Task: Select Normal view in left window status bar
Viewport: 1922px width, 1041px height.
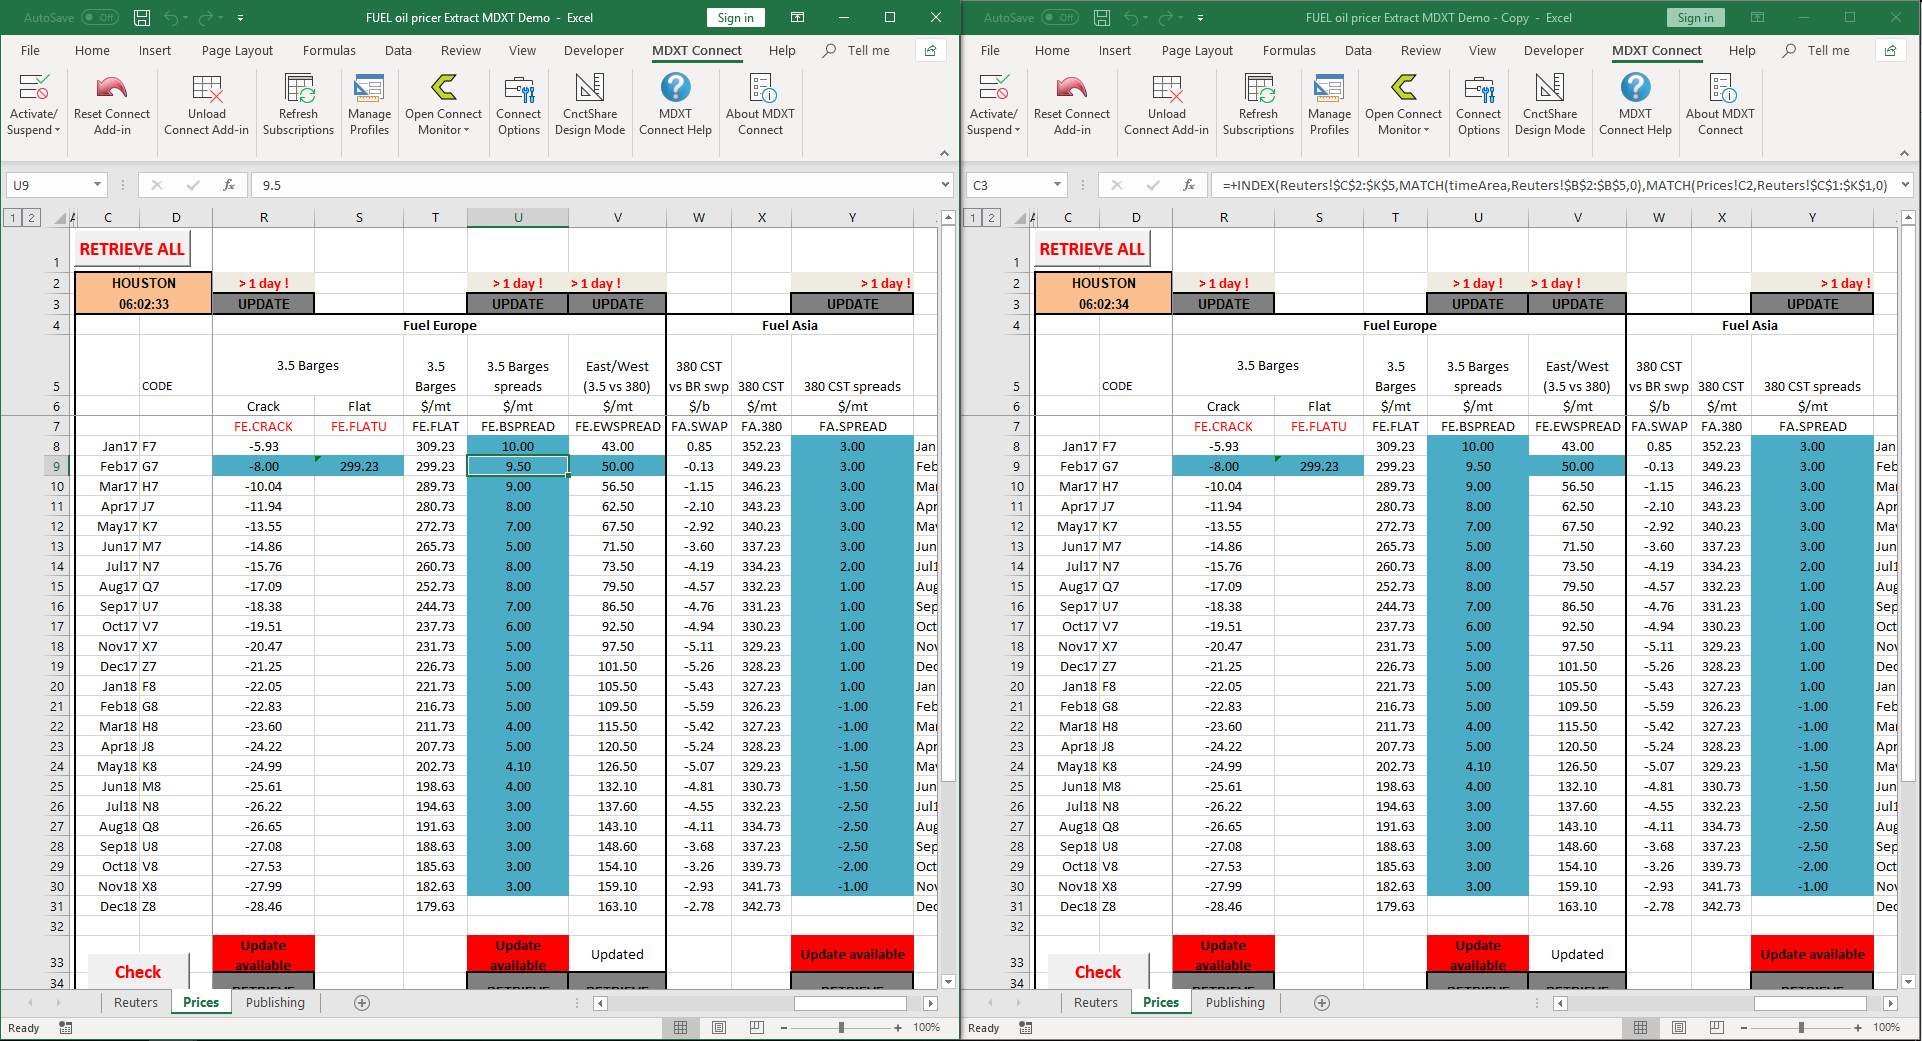Action: (680, 1027)
